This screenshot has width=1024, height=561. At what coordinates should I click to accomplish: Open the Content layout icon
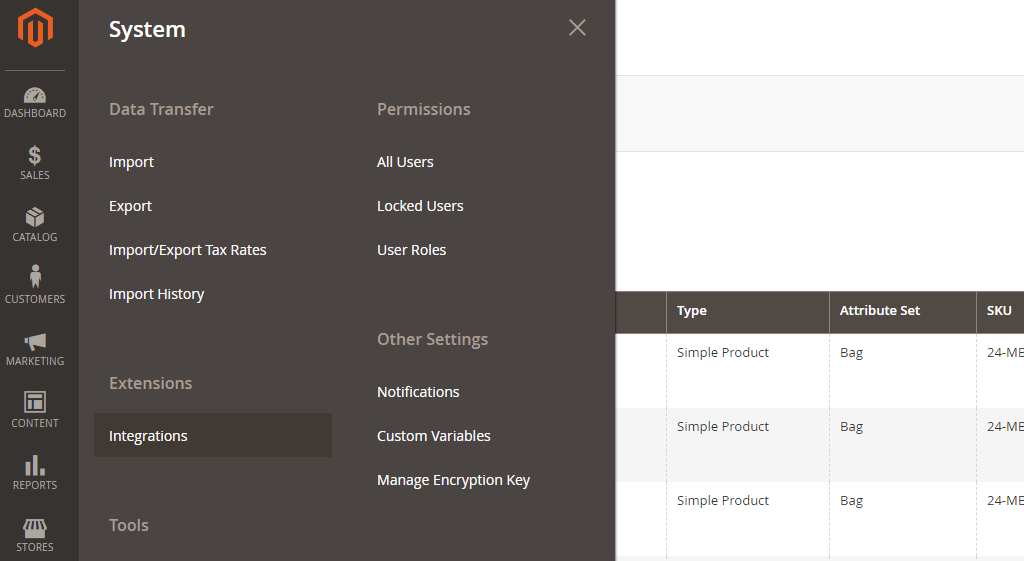click(x=35, y=403)
